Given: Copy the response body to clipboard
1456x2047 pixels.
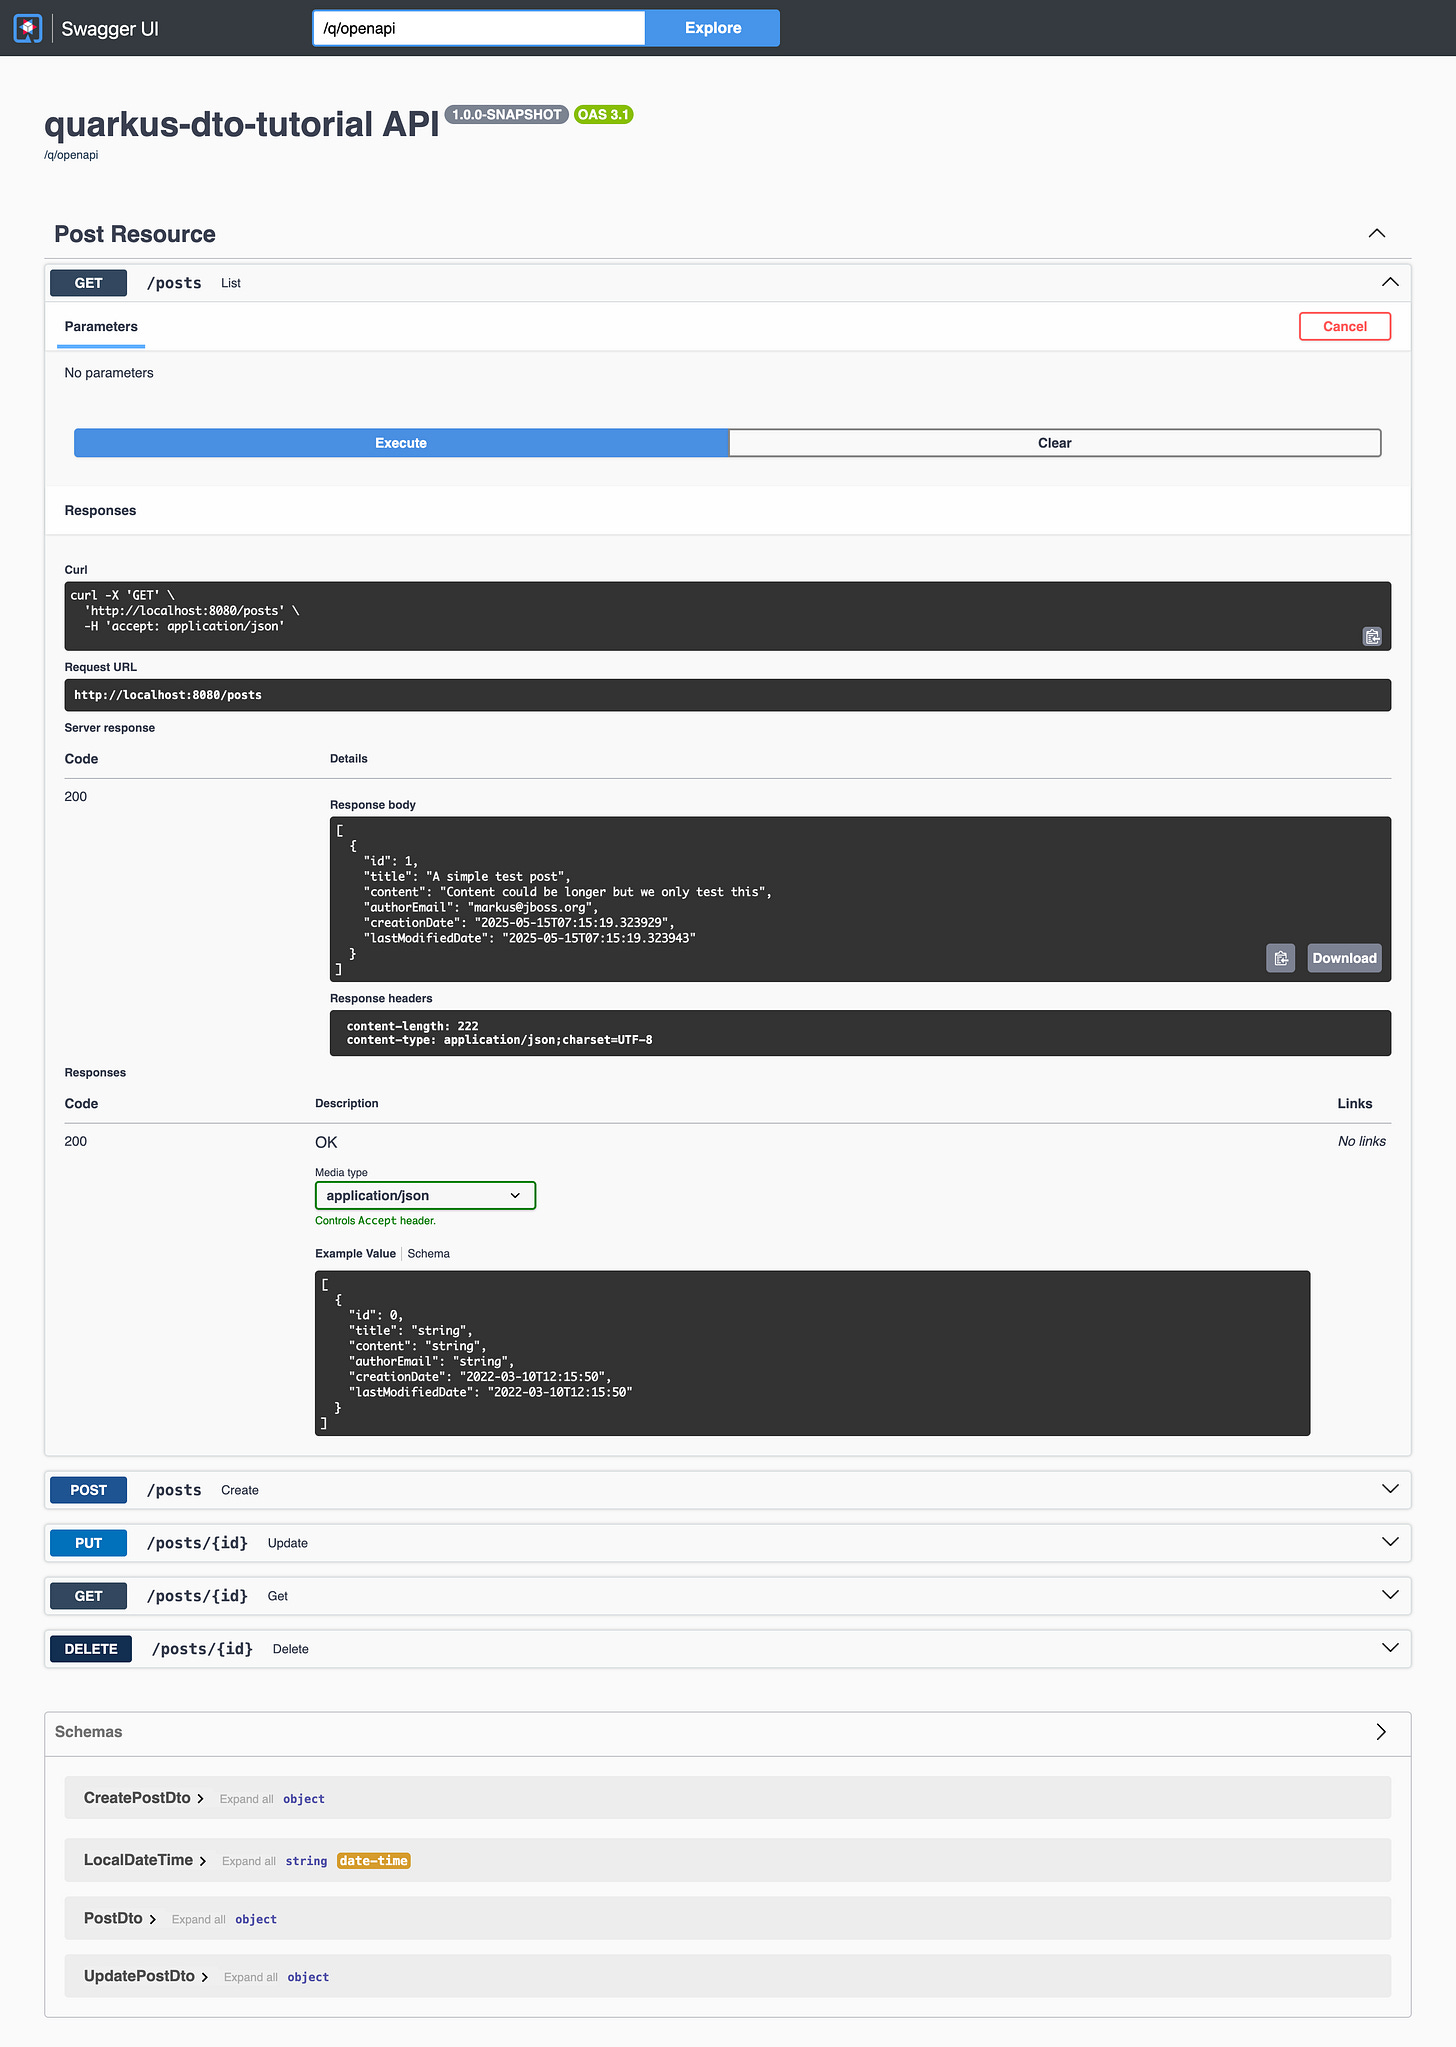Looking at the screenshot, I should click(x=1281, y=958).
